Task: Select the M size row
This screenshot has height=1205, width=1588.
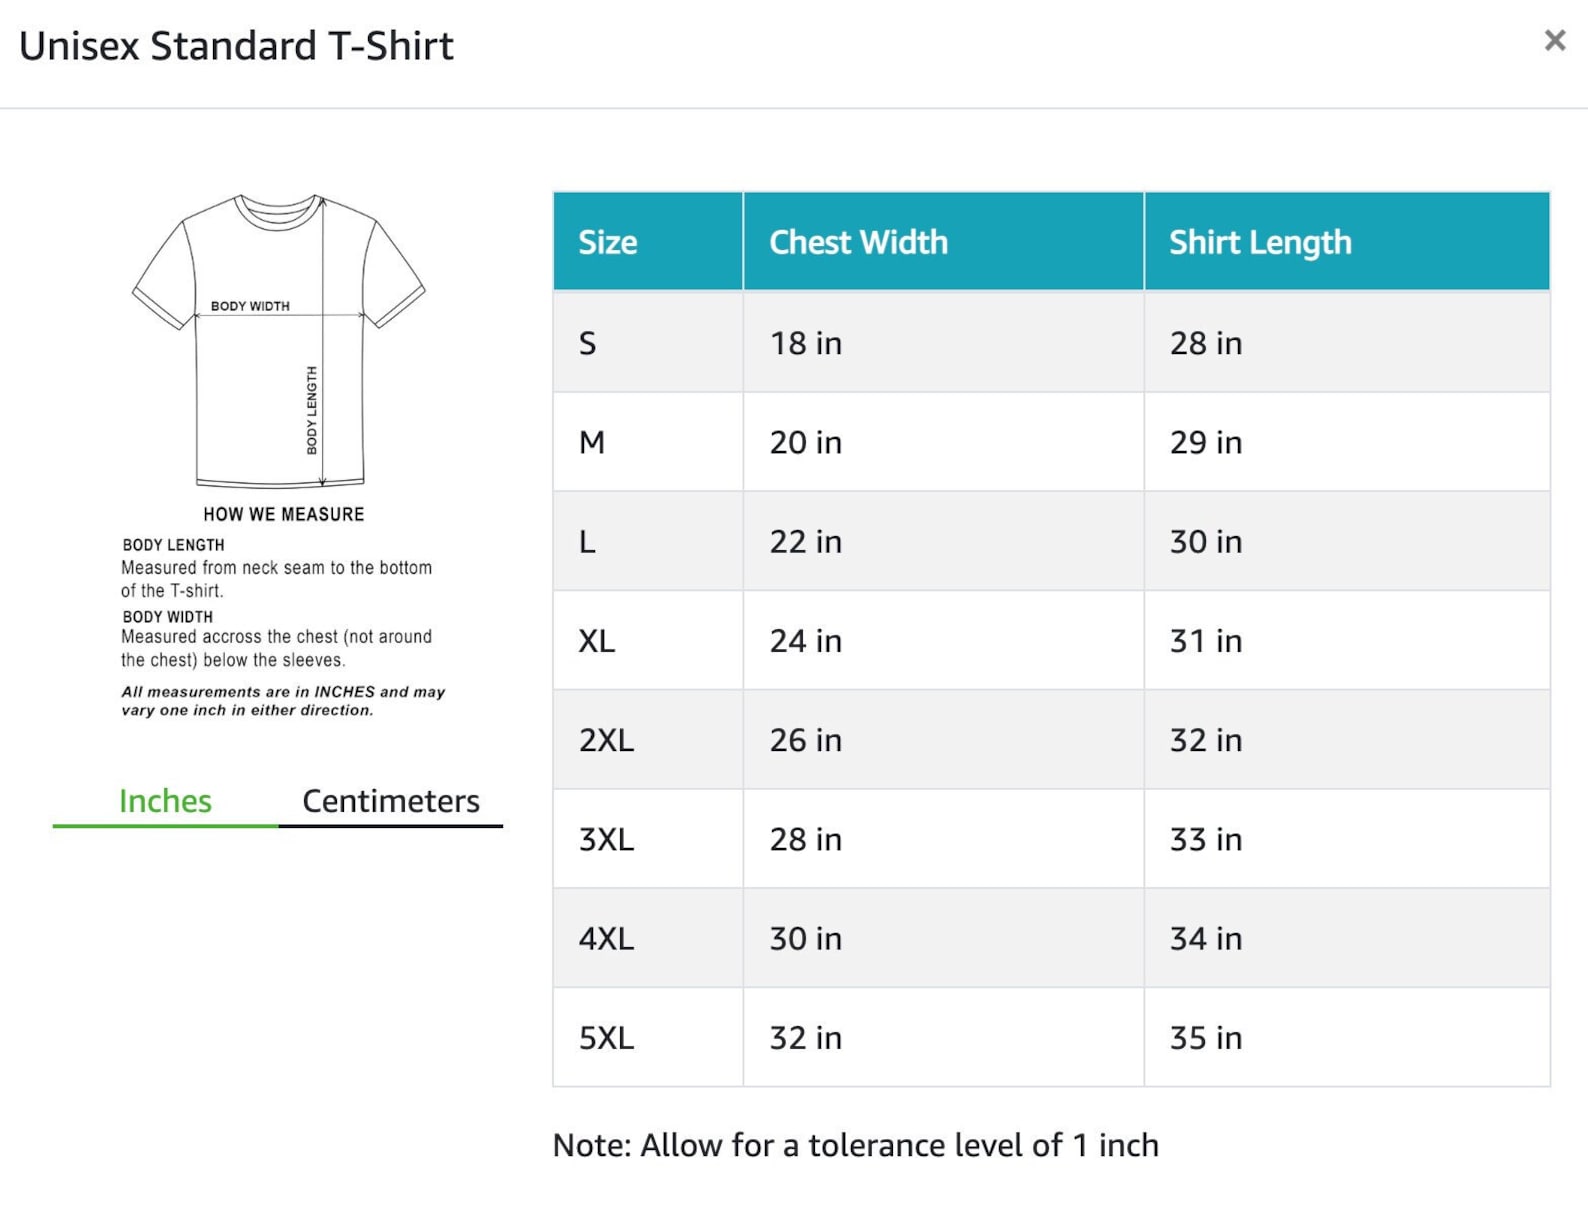Action: coord(1051,441)
